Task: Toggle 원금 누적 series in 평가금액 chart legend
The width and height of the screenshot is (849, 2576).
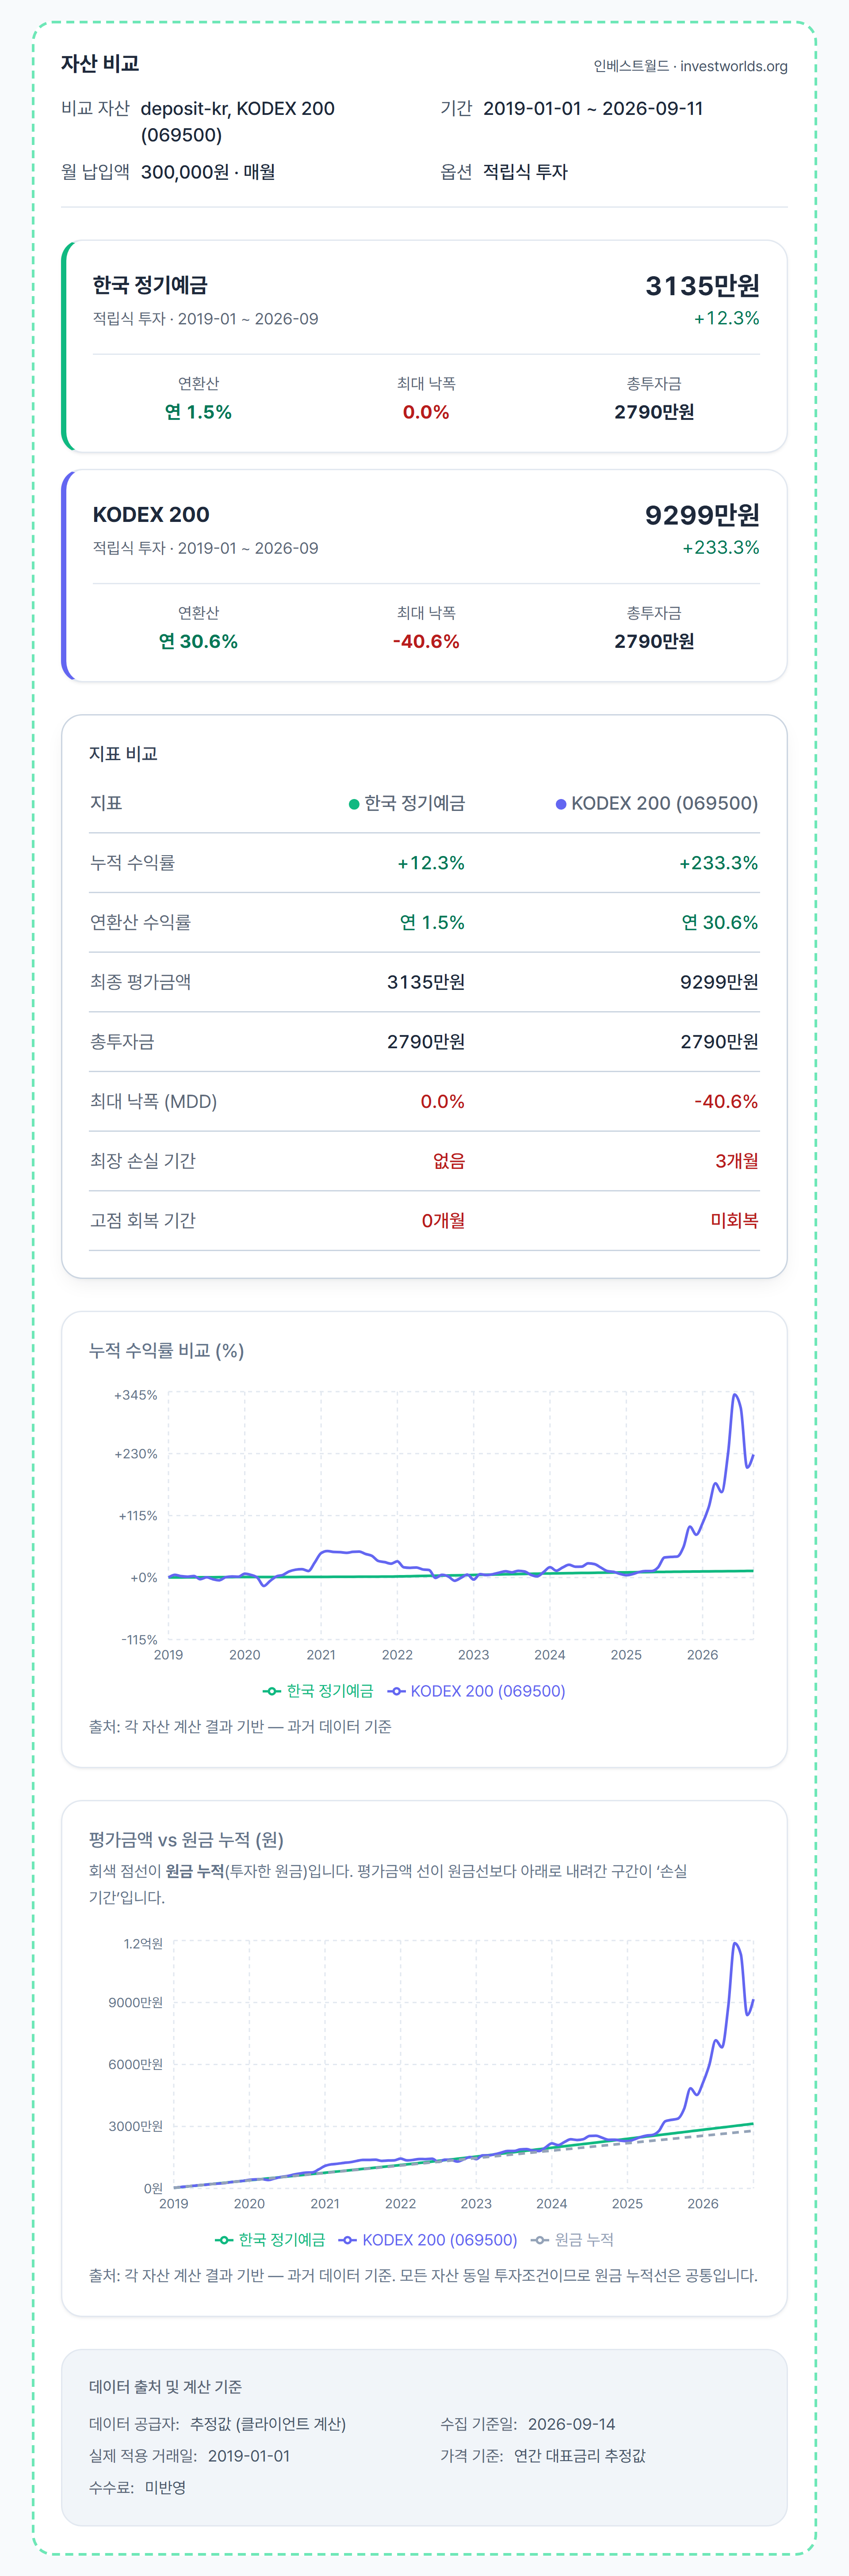Action: pos(572,2240)
